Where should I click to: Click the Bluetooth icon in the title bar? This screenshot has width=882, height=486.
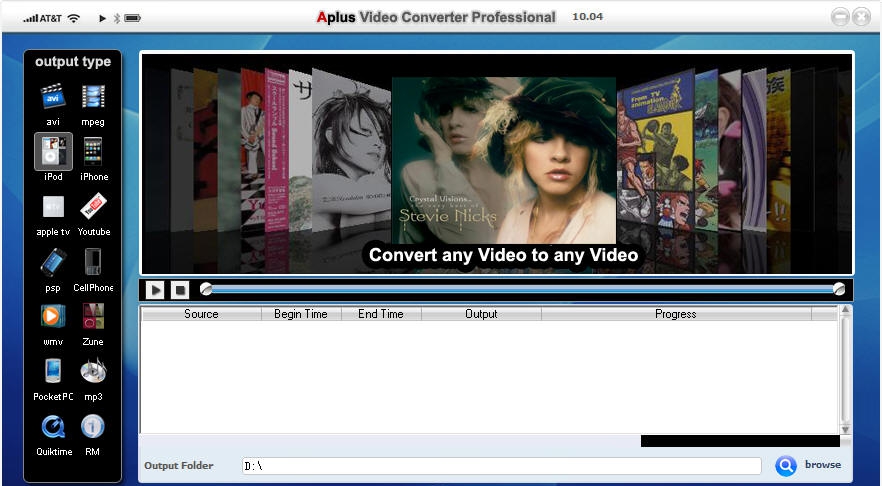click(117, 18)
